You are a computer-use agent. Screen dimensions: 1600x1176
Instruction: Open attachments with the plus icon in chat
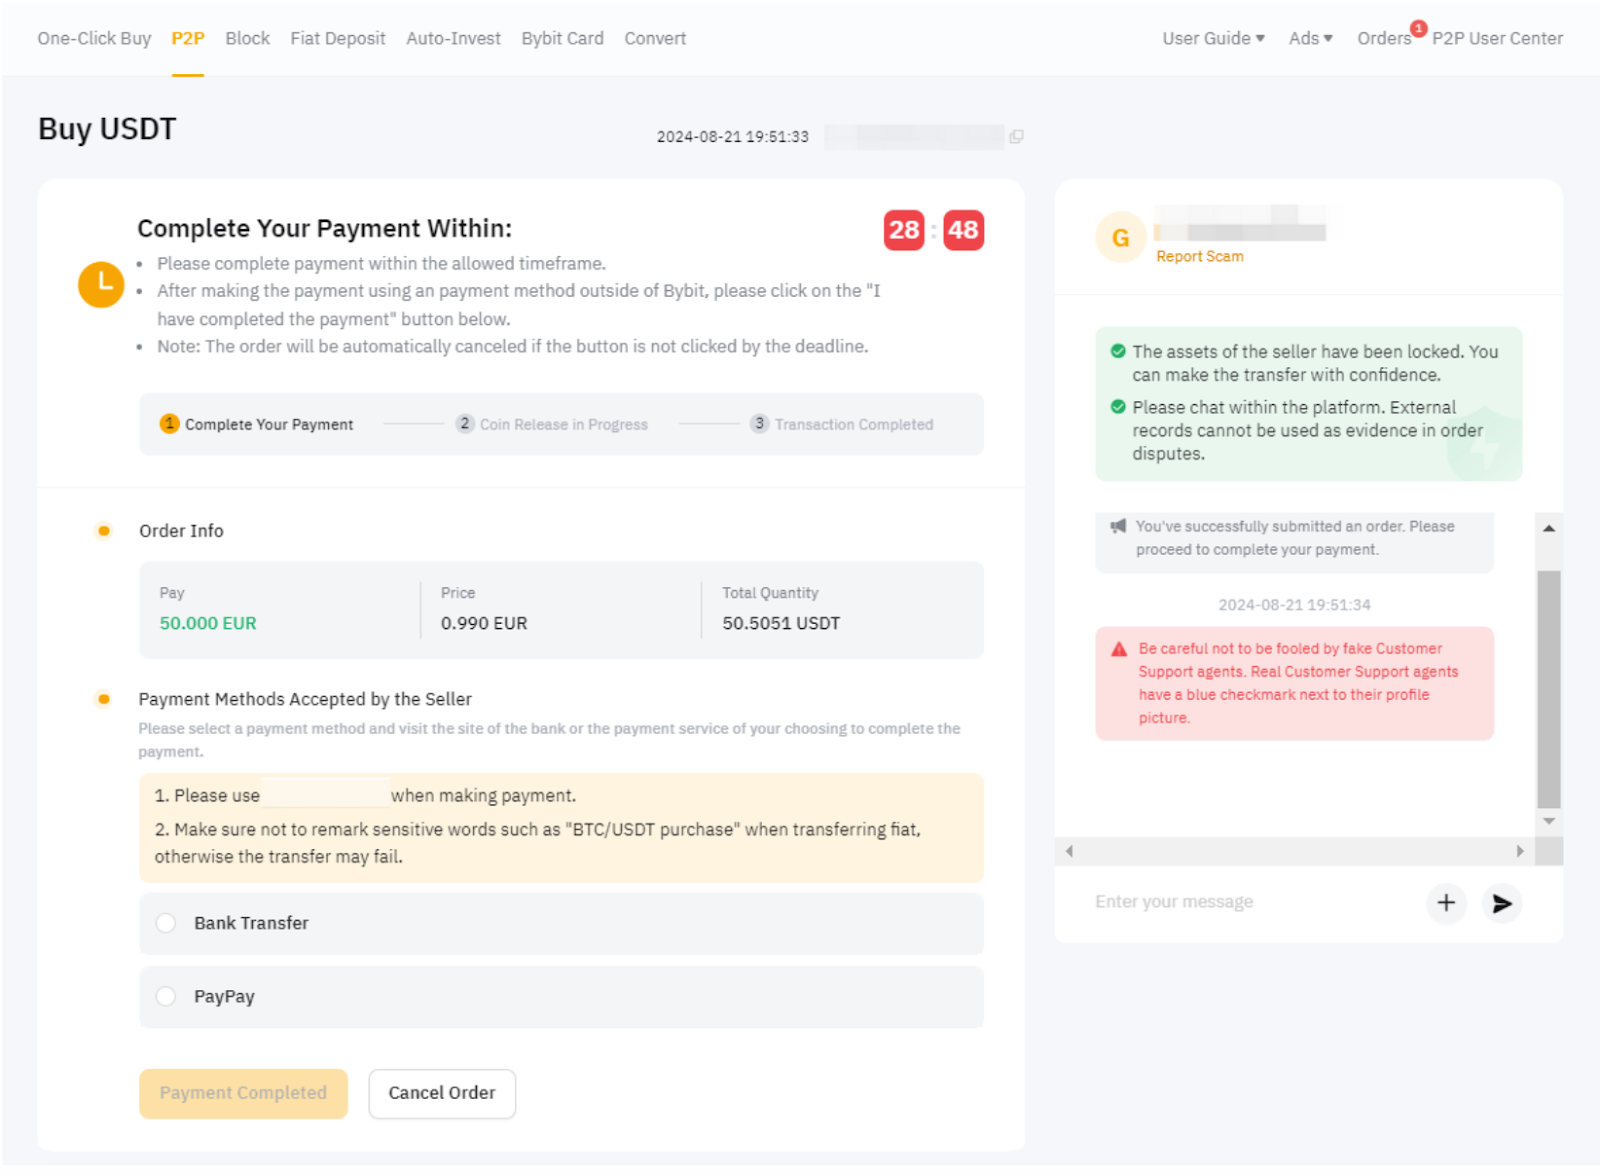tap(1446, 904)
